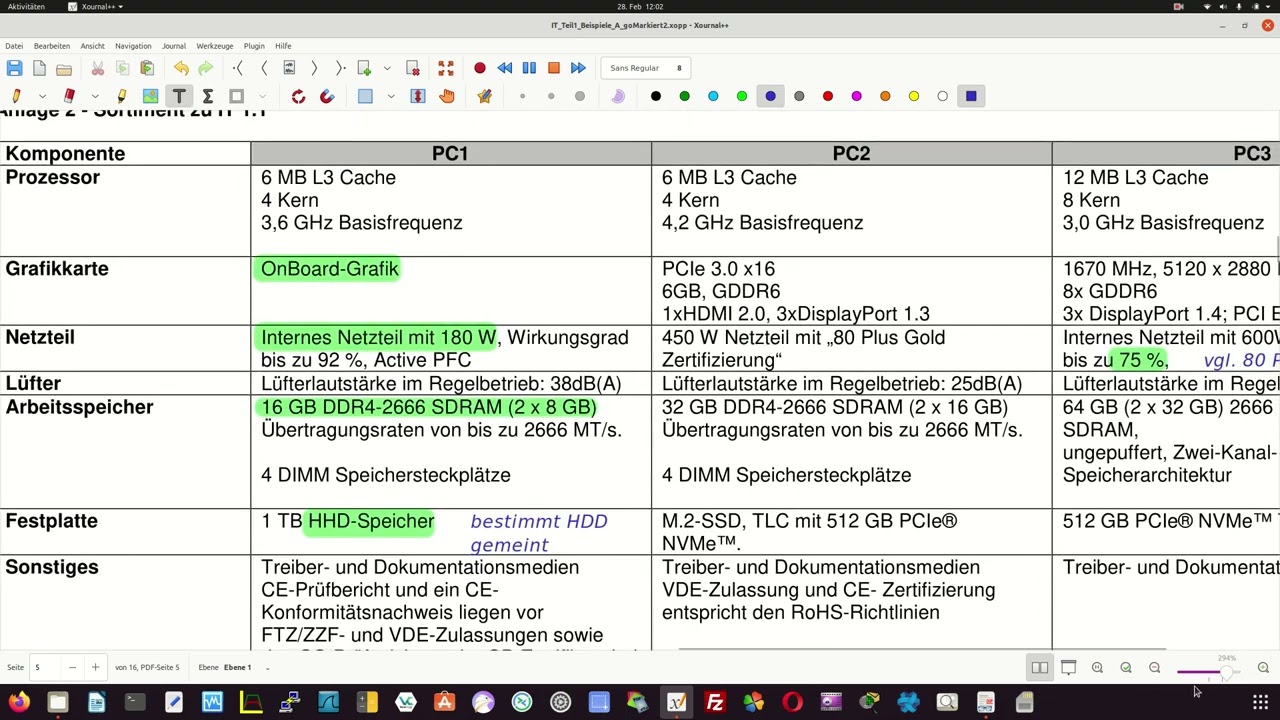Image resolution: width=1280 pixels, height=720 pixels.
Task: Open the Plugin menu
Action: (254, 46)
